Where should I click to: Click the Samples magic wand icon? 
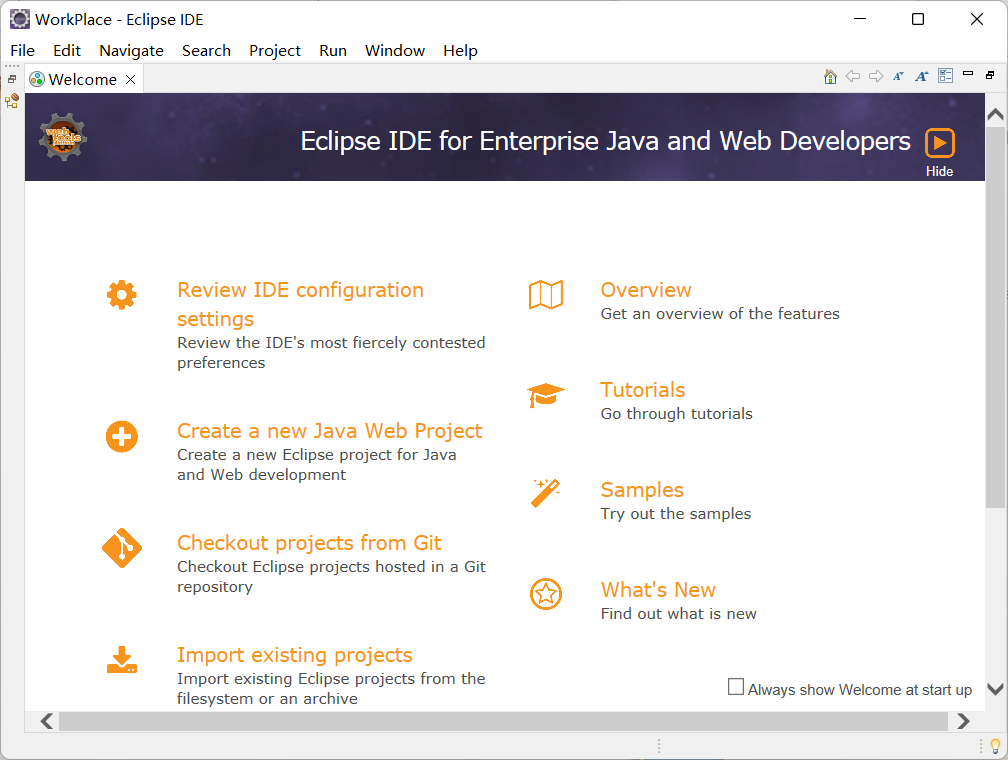pos(546,493)
